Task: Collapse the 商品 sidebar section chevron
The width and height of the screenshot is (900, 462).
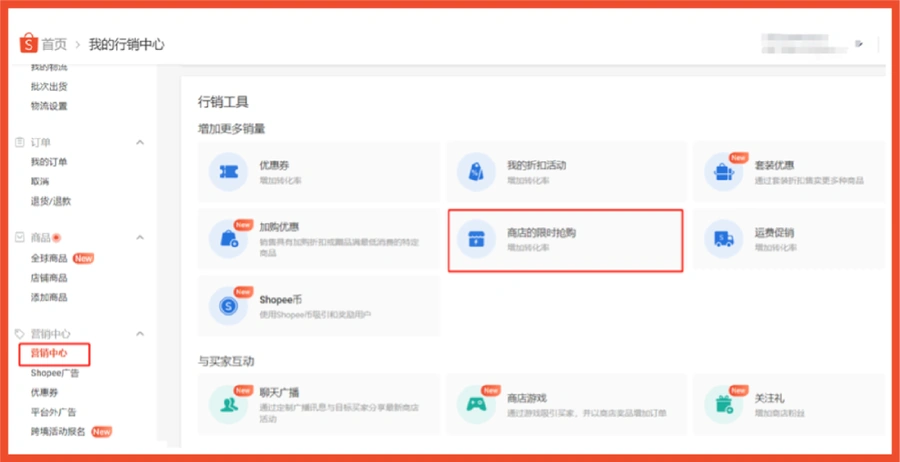Action: point(140,238)
